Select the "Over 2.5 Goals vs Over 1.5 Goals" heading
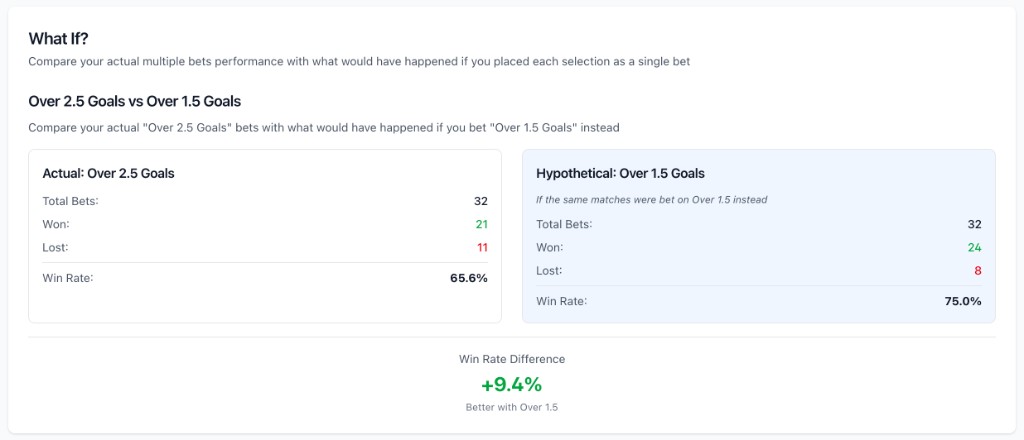This screenshot has height=440, width=1024. point(134,101)
